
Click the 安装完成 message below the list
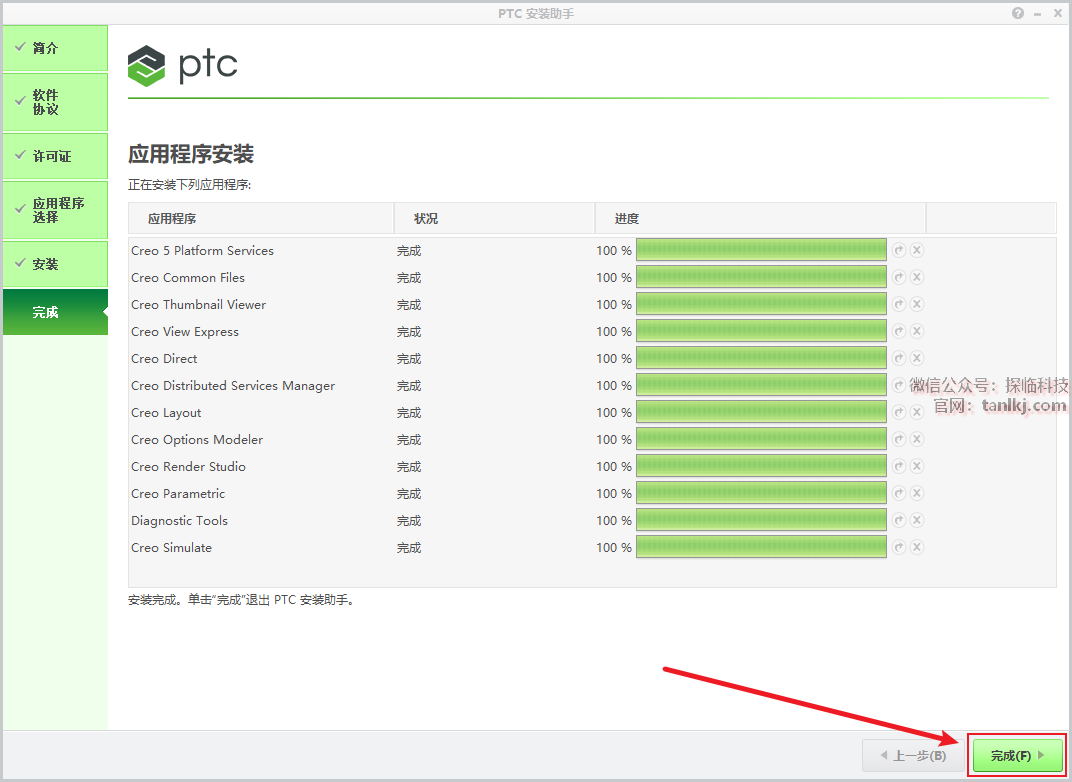pos(241,600)
